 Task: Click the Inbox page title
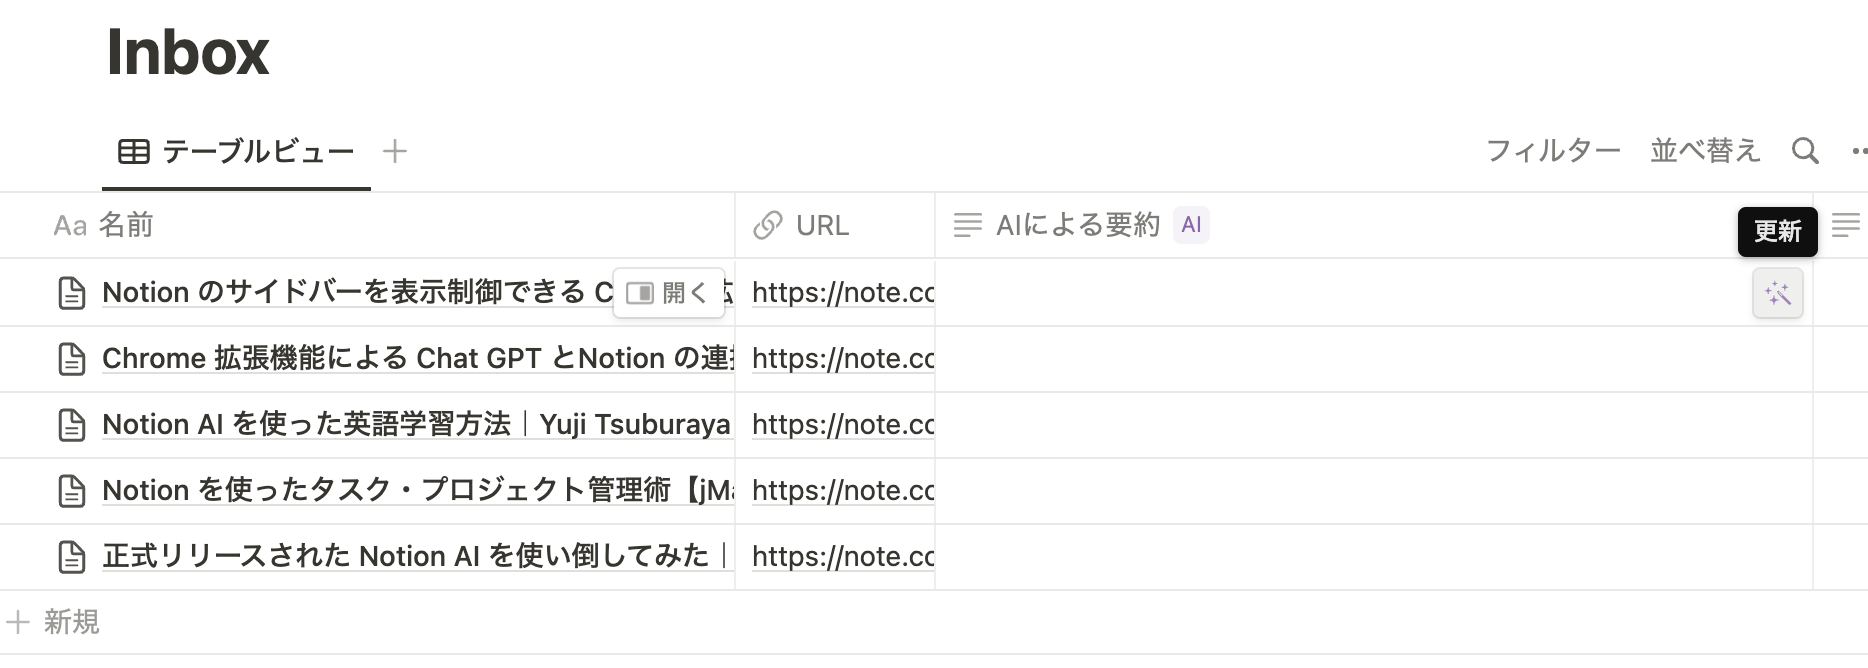pyautogui.click(x=188, y=52)
